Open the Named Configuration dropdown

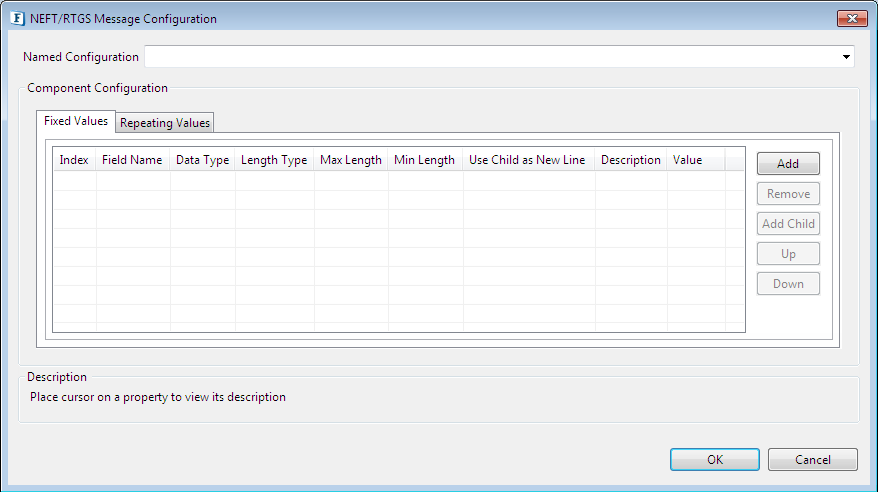click(846, 57)
